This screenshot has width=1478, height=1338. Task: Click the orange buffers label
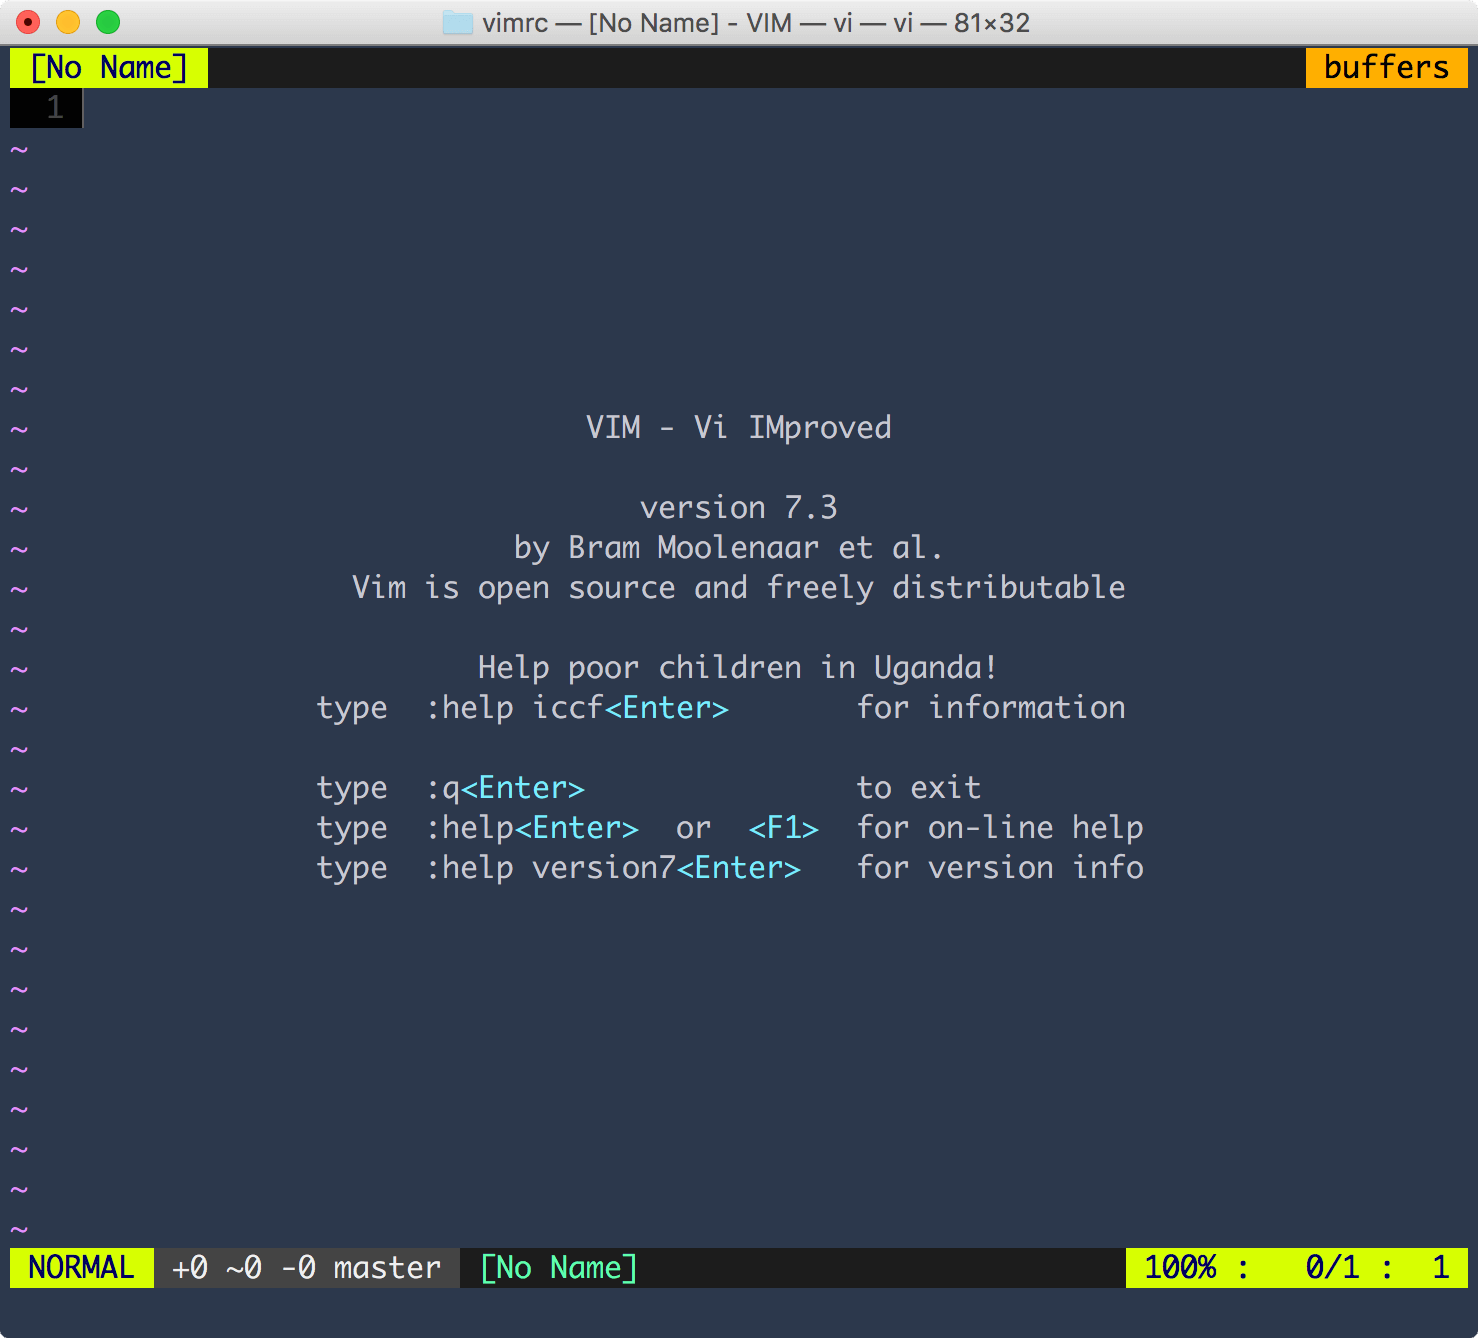(1386, 68)
